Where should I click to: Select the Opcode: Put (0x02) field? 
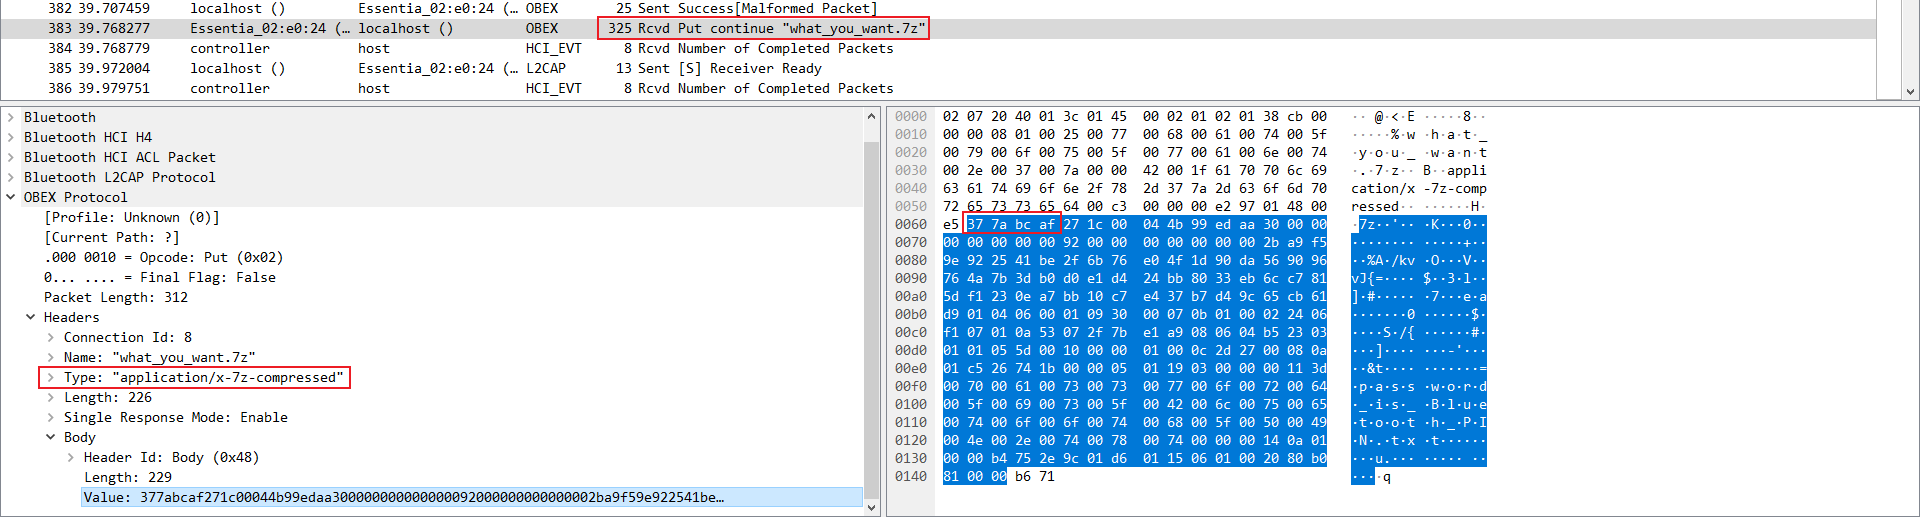(x=163, y=257)
